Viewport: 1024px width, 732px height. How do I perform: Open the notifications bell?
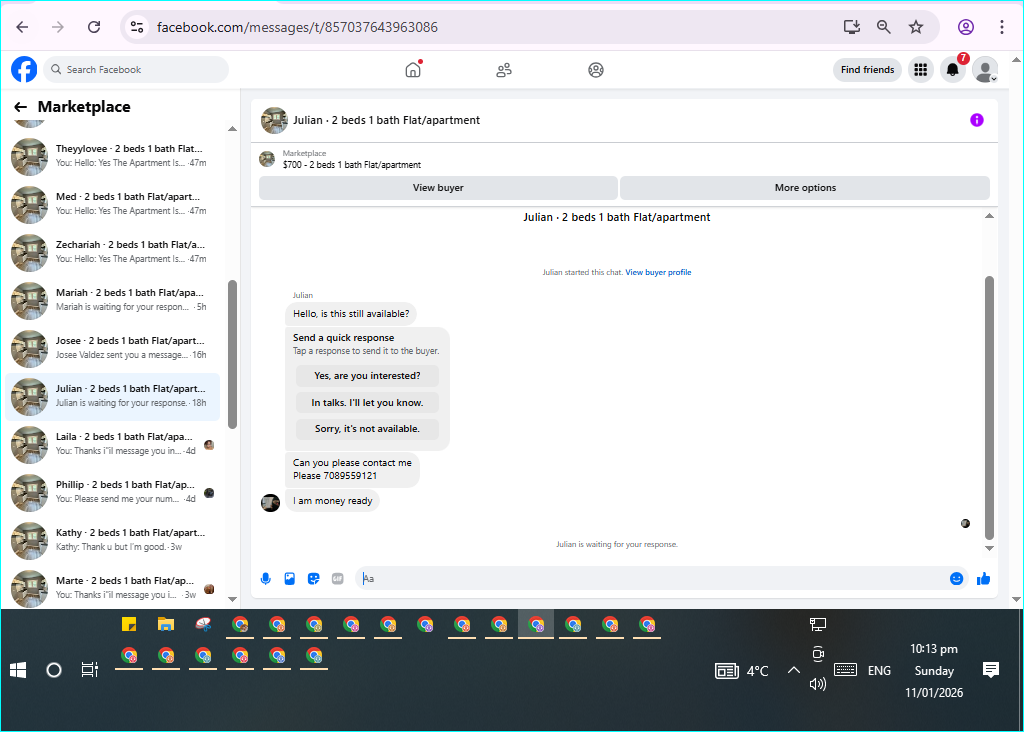[953, 69]
